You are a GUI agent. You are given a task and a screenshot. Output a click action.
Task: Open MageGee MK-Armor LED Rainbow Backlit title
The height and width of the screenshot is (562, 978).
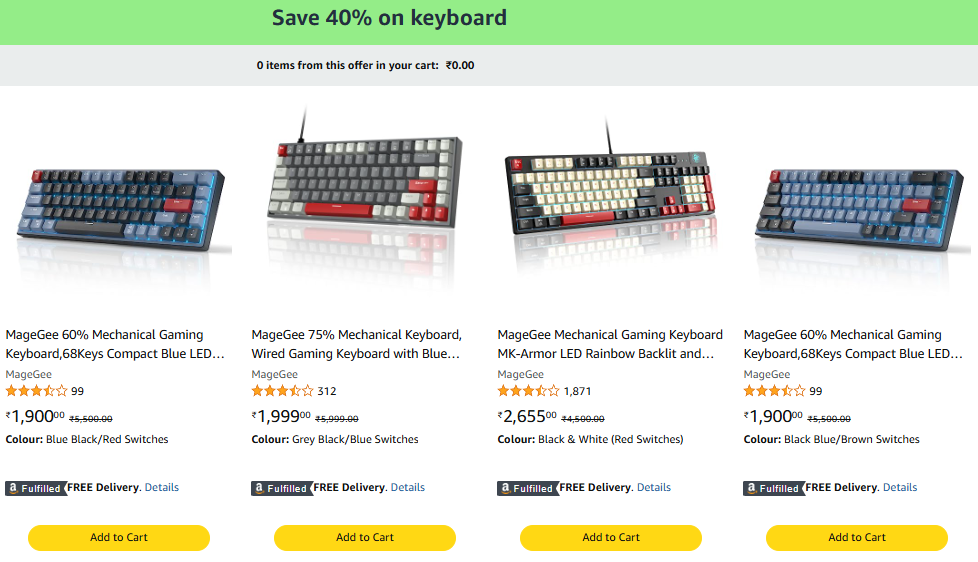[x=609, y=344]
